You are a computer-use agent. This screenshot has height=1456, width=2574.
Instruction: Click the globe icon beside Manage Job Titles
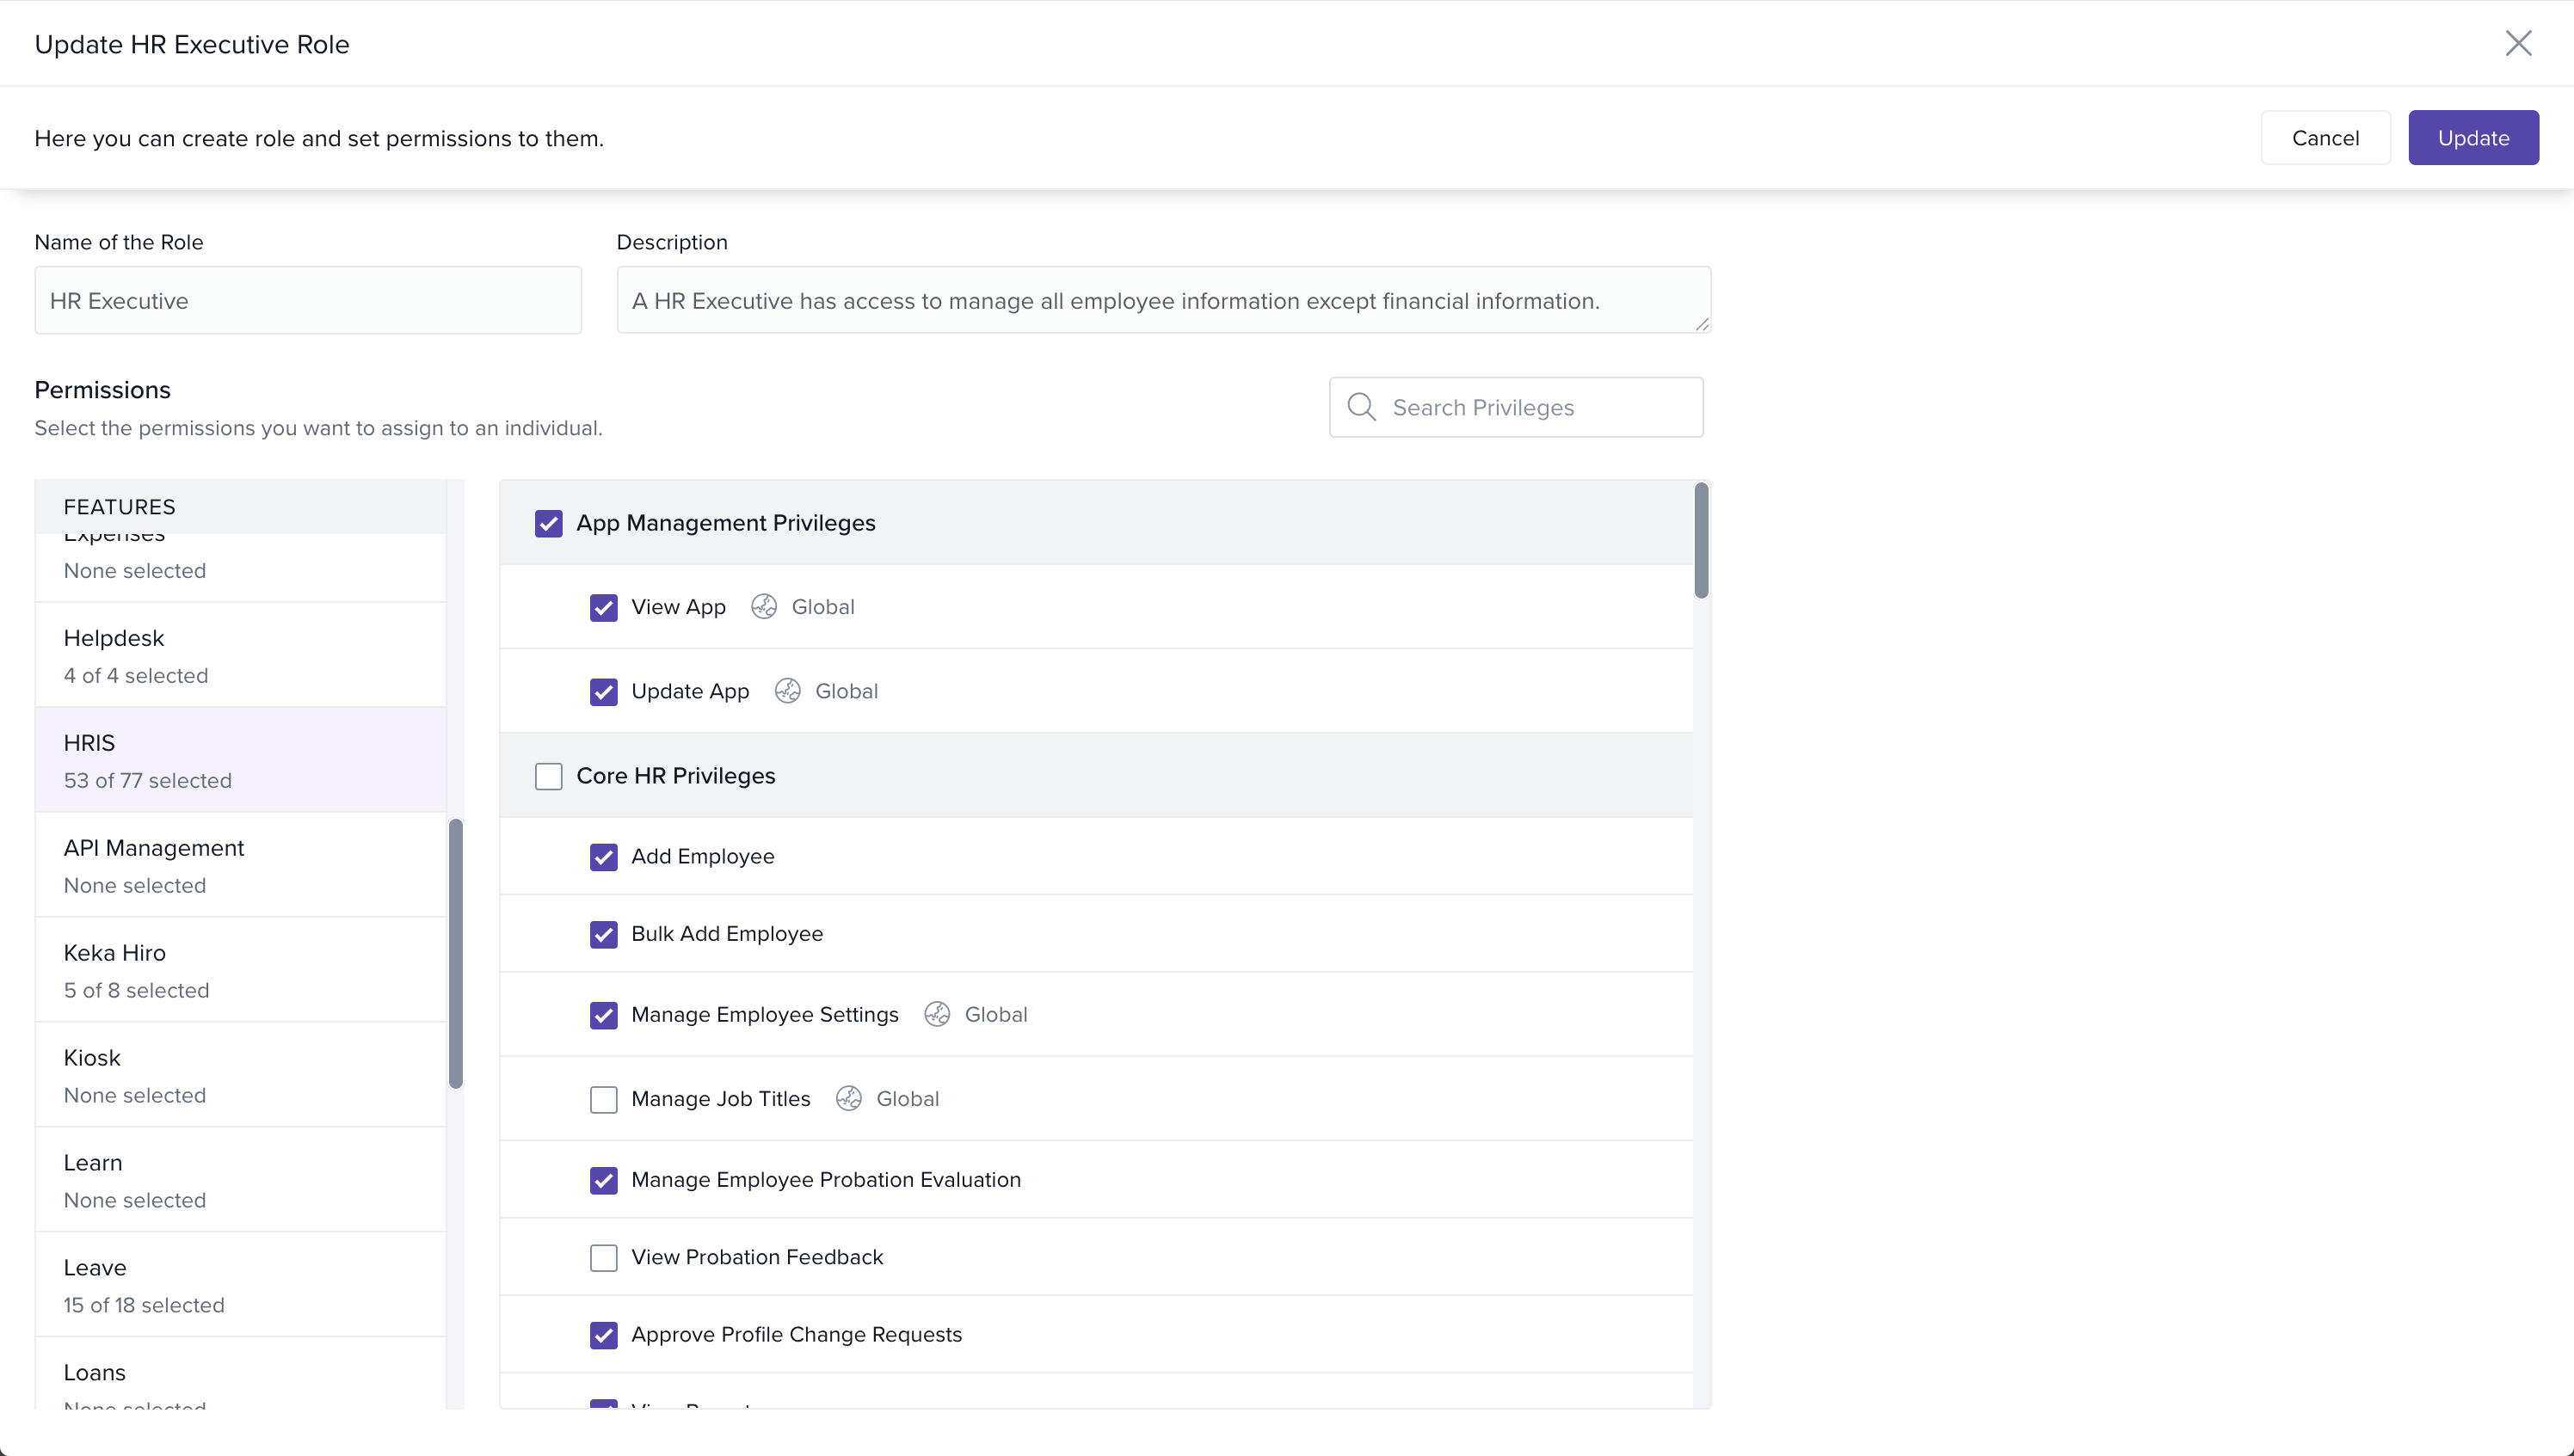849,1098
